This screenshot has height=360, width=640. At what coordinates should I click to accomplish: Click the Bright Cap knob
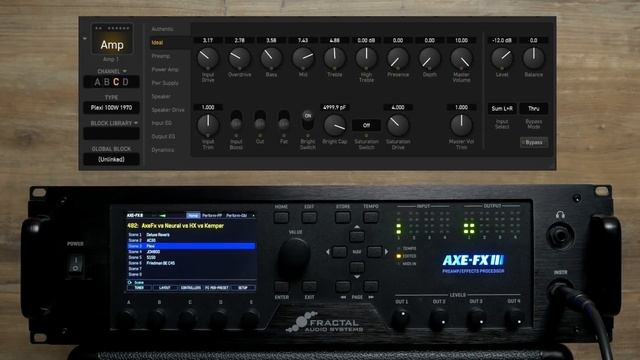[x=335, y=125]
